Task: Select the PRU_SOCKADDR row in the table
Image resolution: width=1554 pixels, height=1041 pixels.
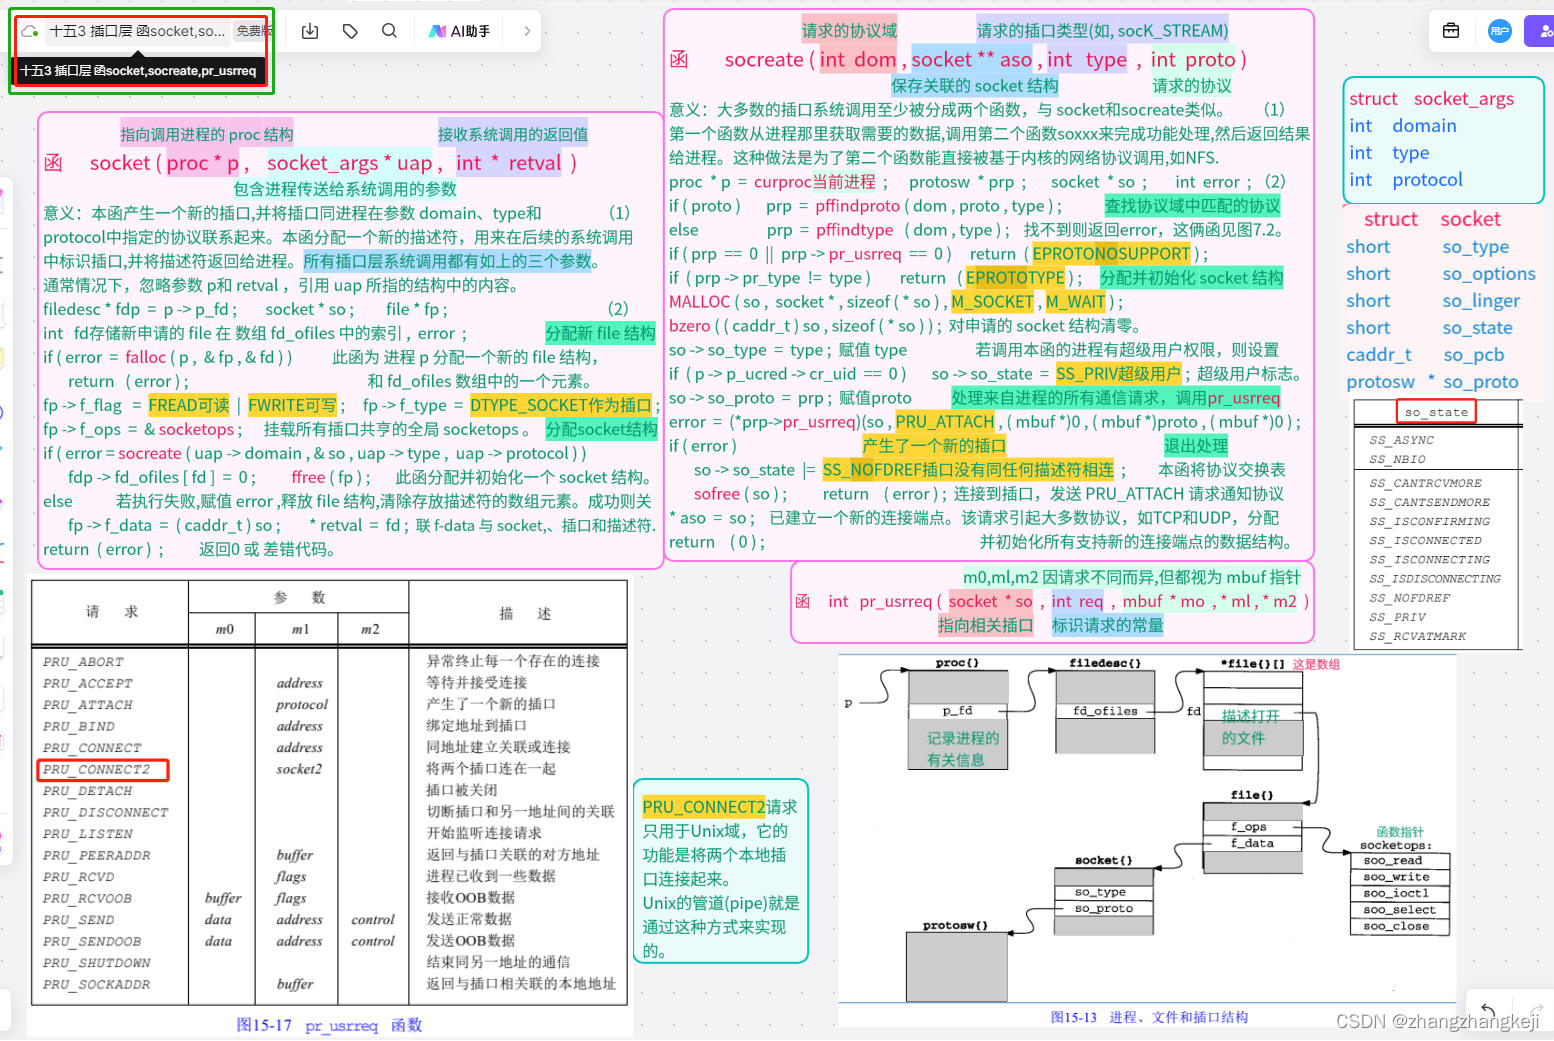Action: (96, 985)
